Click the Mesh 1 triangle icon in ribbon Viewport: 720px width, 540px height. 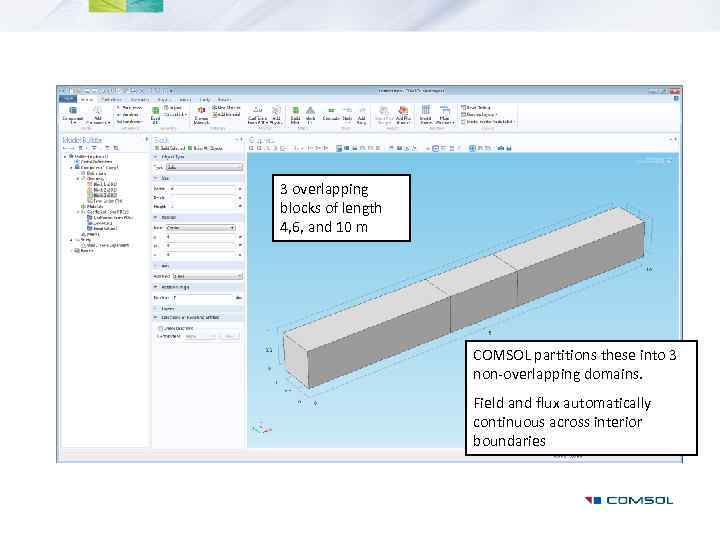pos(310,110)
